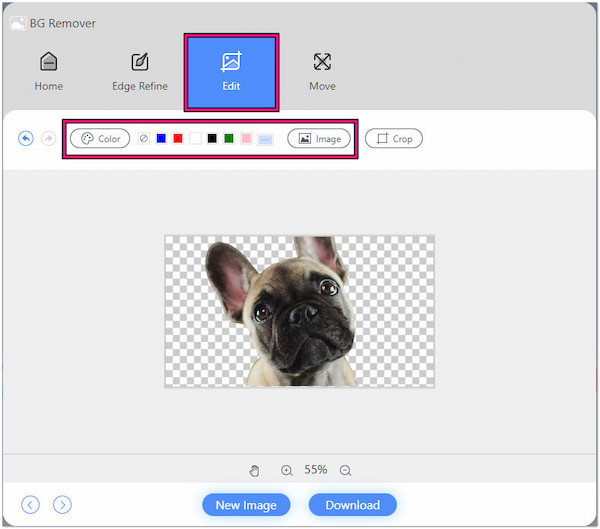This screenshot has width=600, height=529.
Task: Click the undo arrow
Action: pyautogui.click(x=26, y=139)
